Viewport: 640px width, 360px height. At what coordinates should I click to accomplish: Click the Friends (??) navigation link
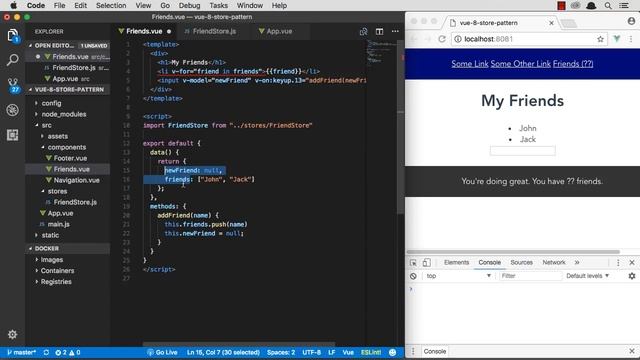573,64
